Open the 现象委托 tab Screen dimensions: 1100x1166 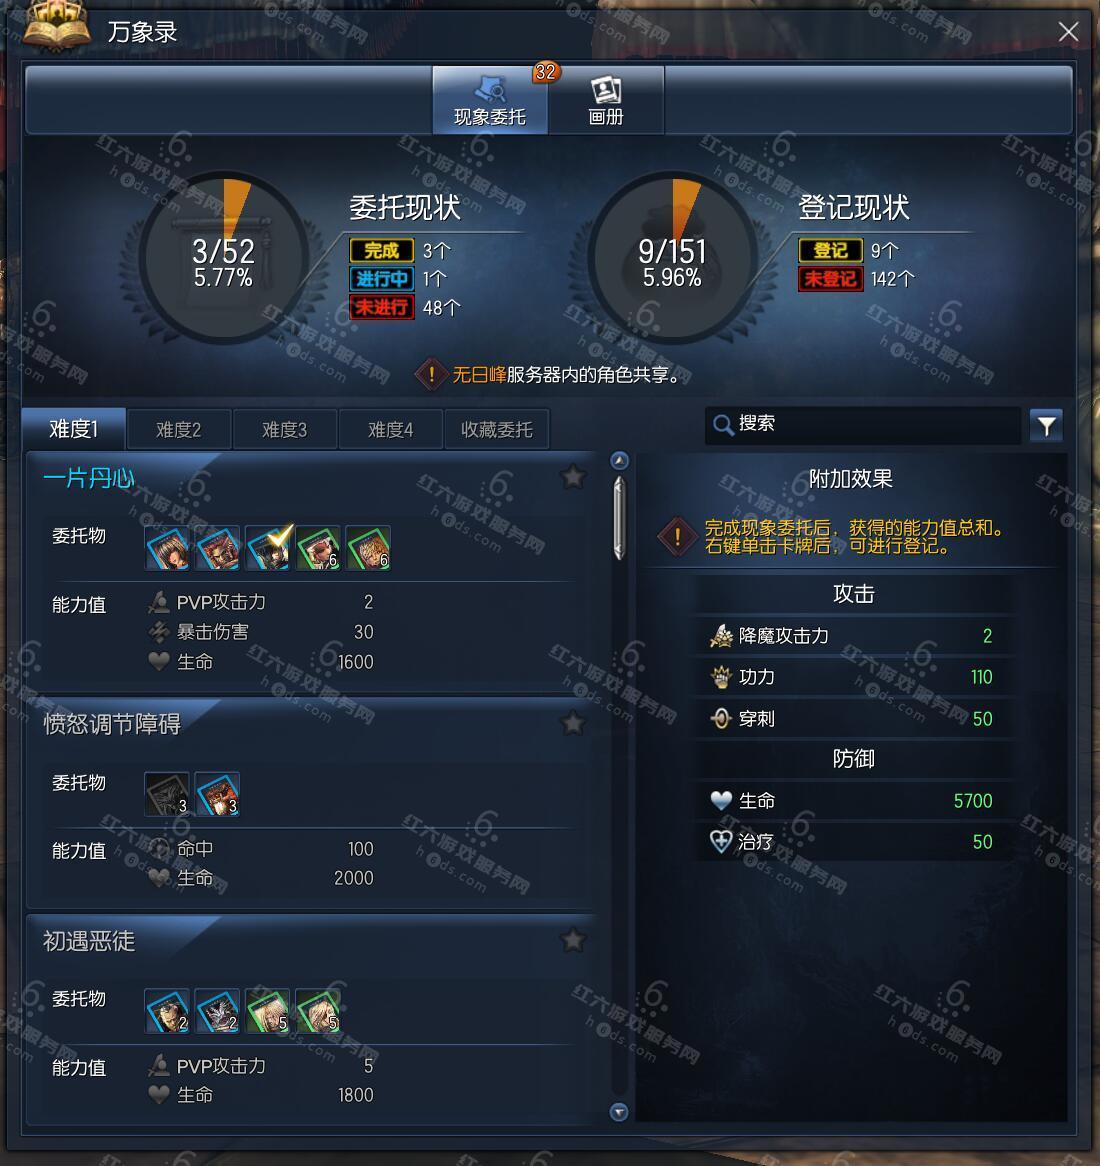(490, 100)
